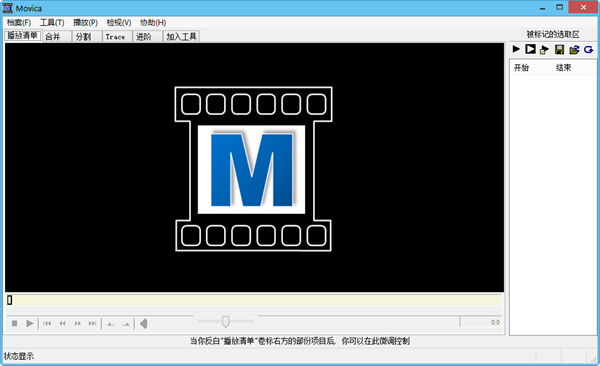Click the 开始 column header
Image resolution: width=600 pixels, height=366 pixels.
click(x=531, y=68)
